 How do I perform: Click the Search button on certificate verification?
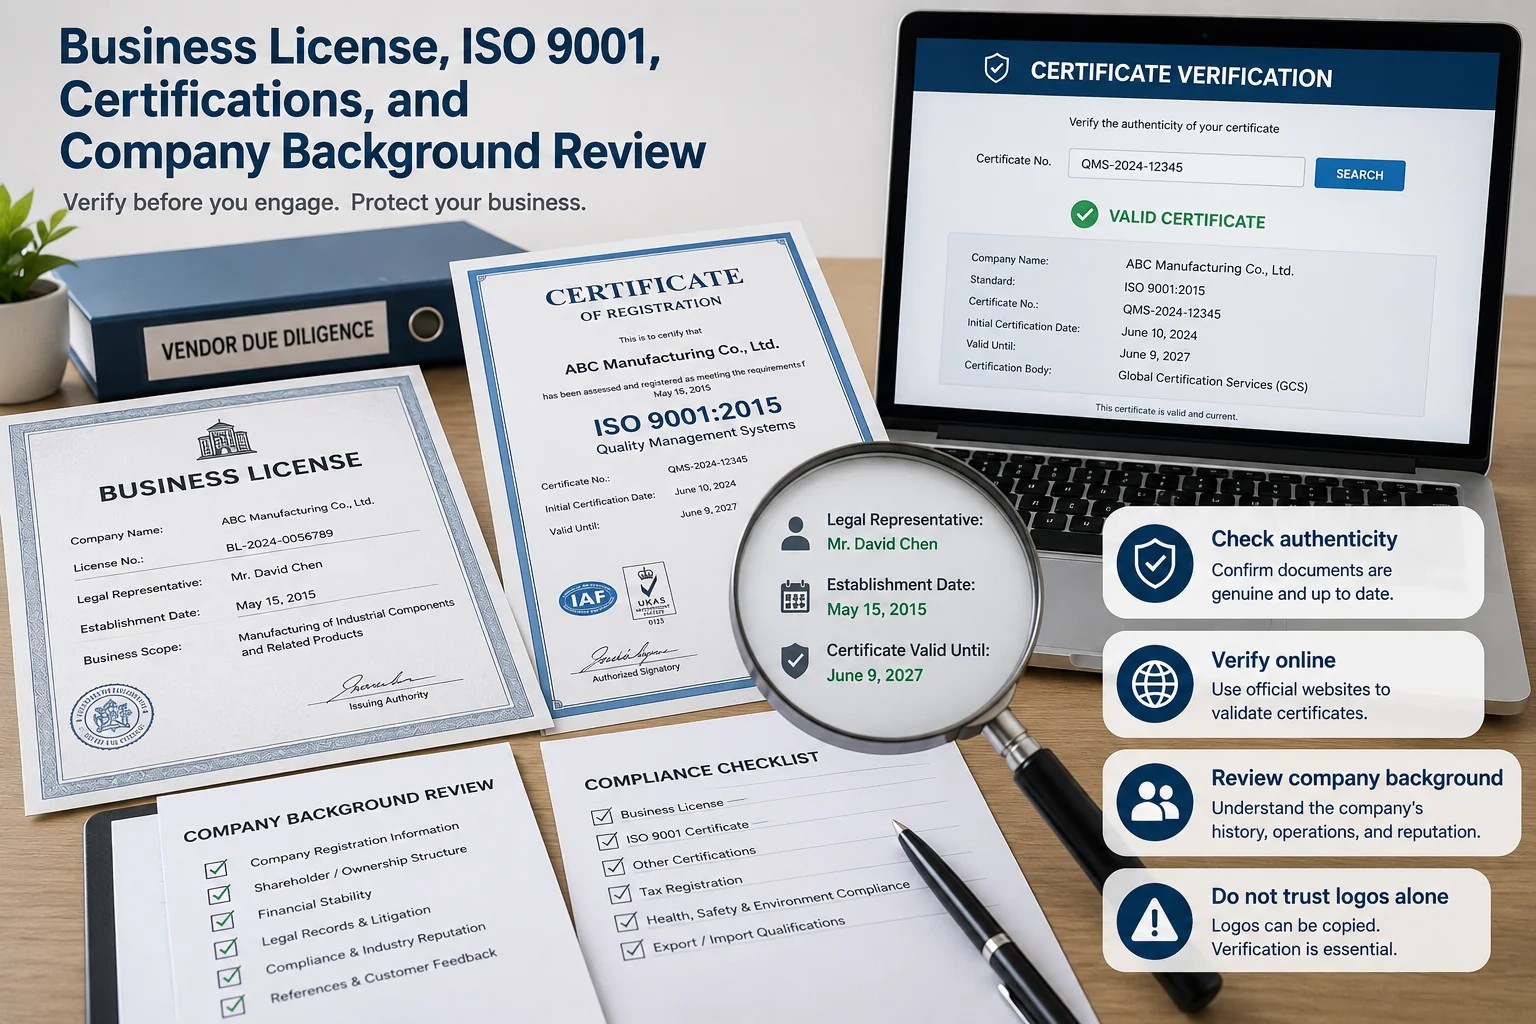(1360, 174)
